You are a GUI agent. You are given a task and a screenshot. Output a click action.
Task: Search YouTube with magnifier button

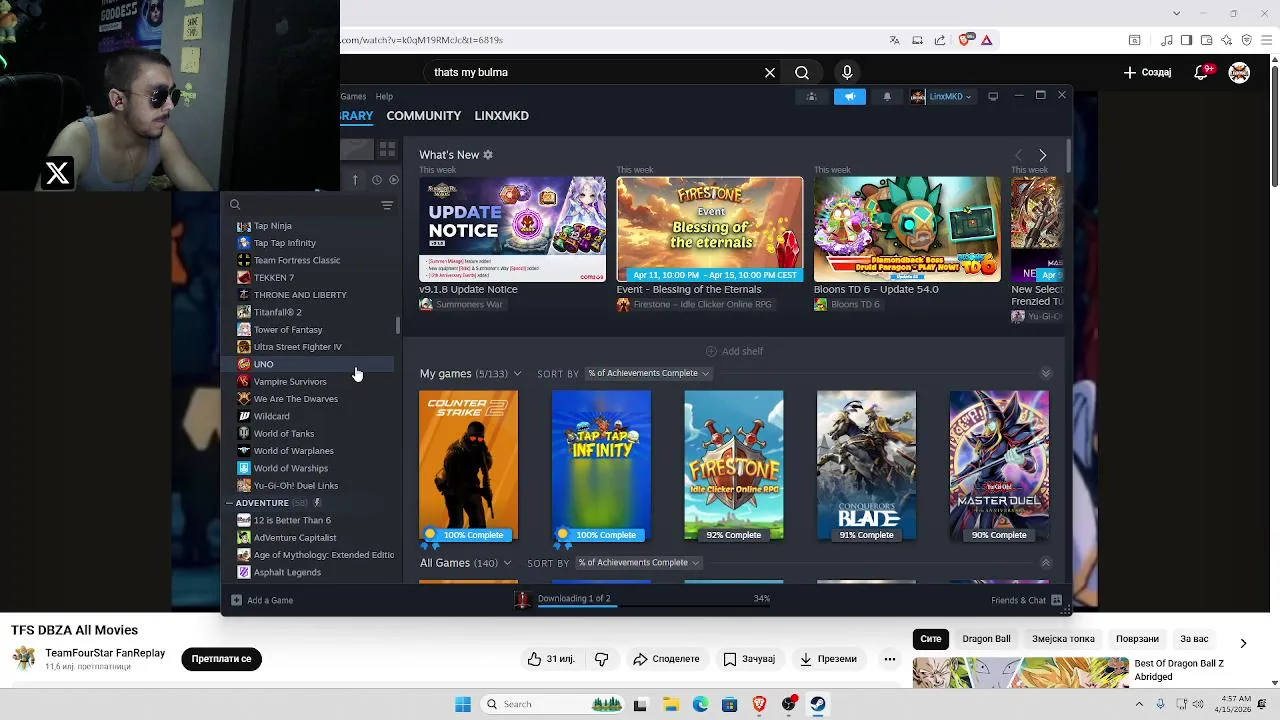tap(802, 72)
